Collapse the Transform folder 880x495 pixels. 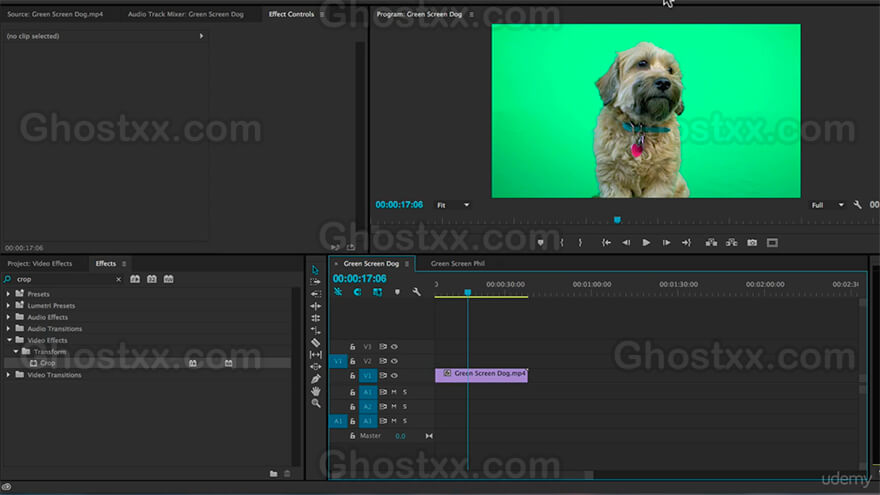[x=16, y=351]
